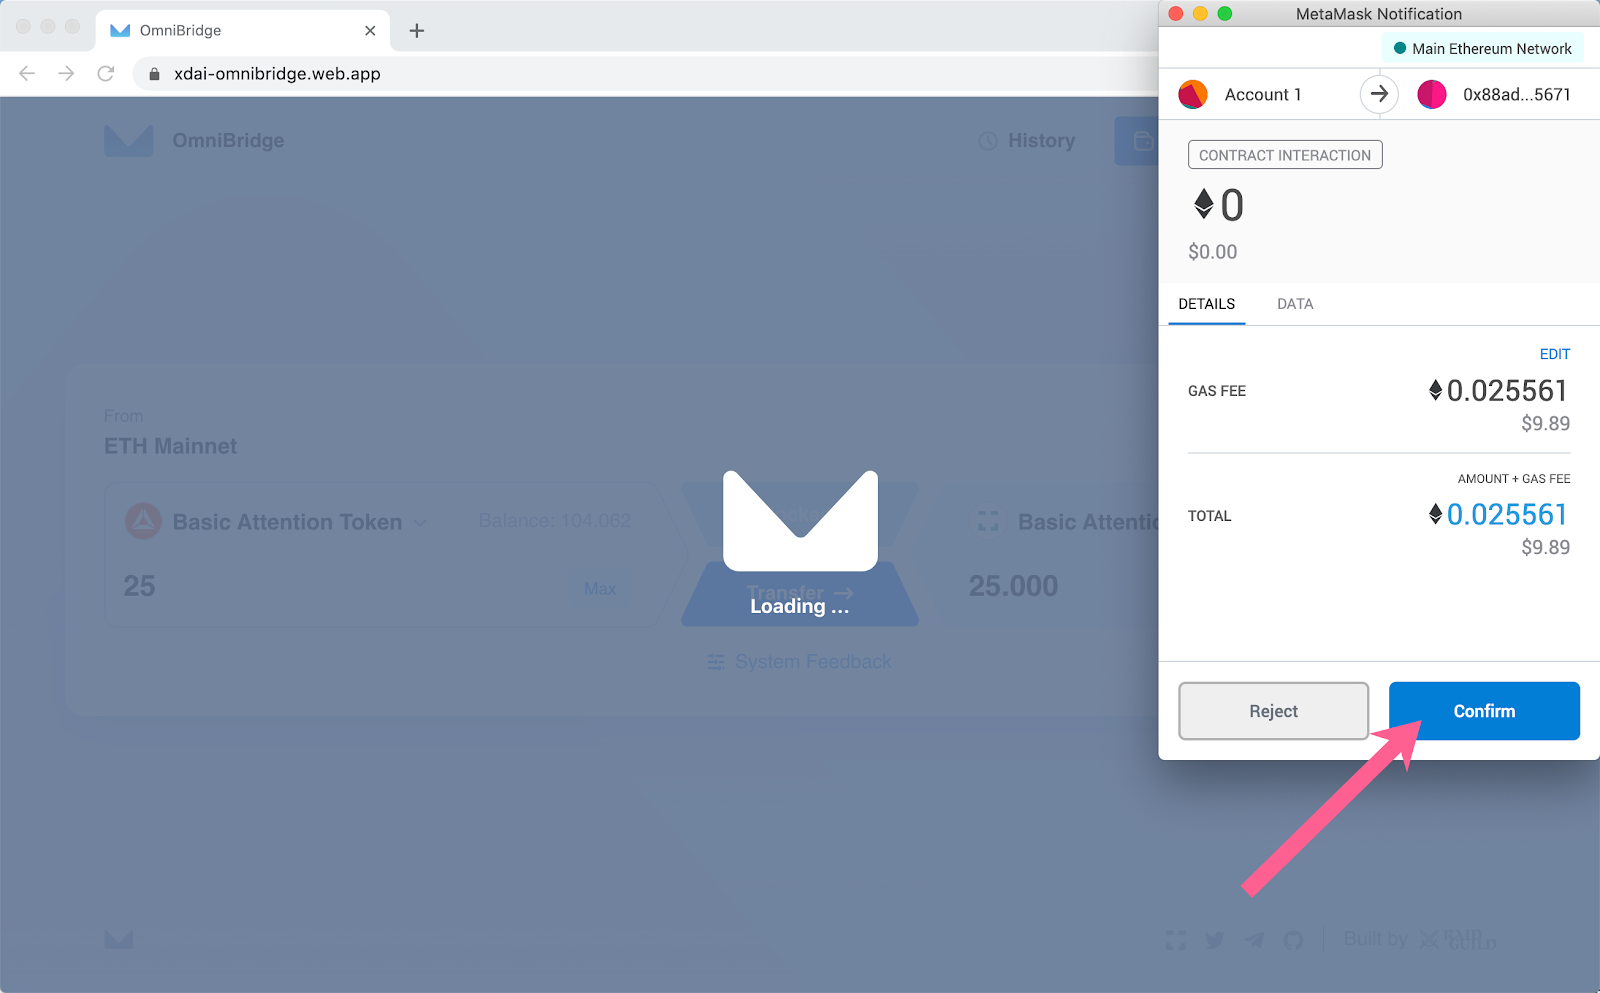Viewport: 1600px width, 993px height.
Task: Click the Max amount button
Action: (600, 589)
